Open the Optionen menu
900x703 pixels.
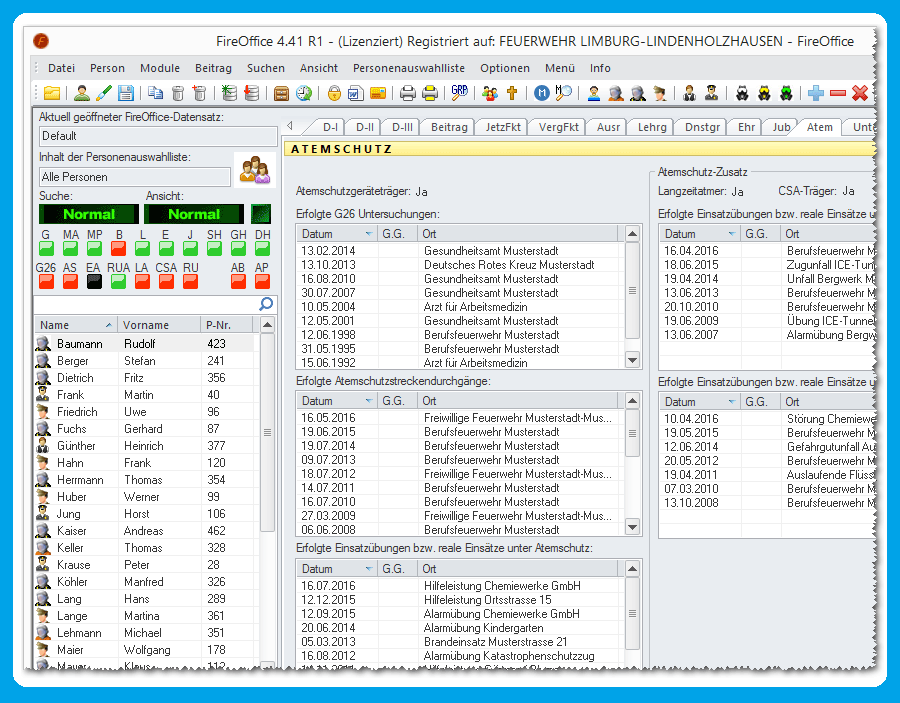click(505, 68)
